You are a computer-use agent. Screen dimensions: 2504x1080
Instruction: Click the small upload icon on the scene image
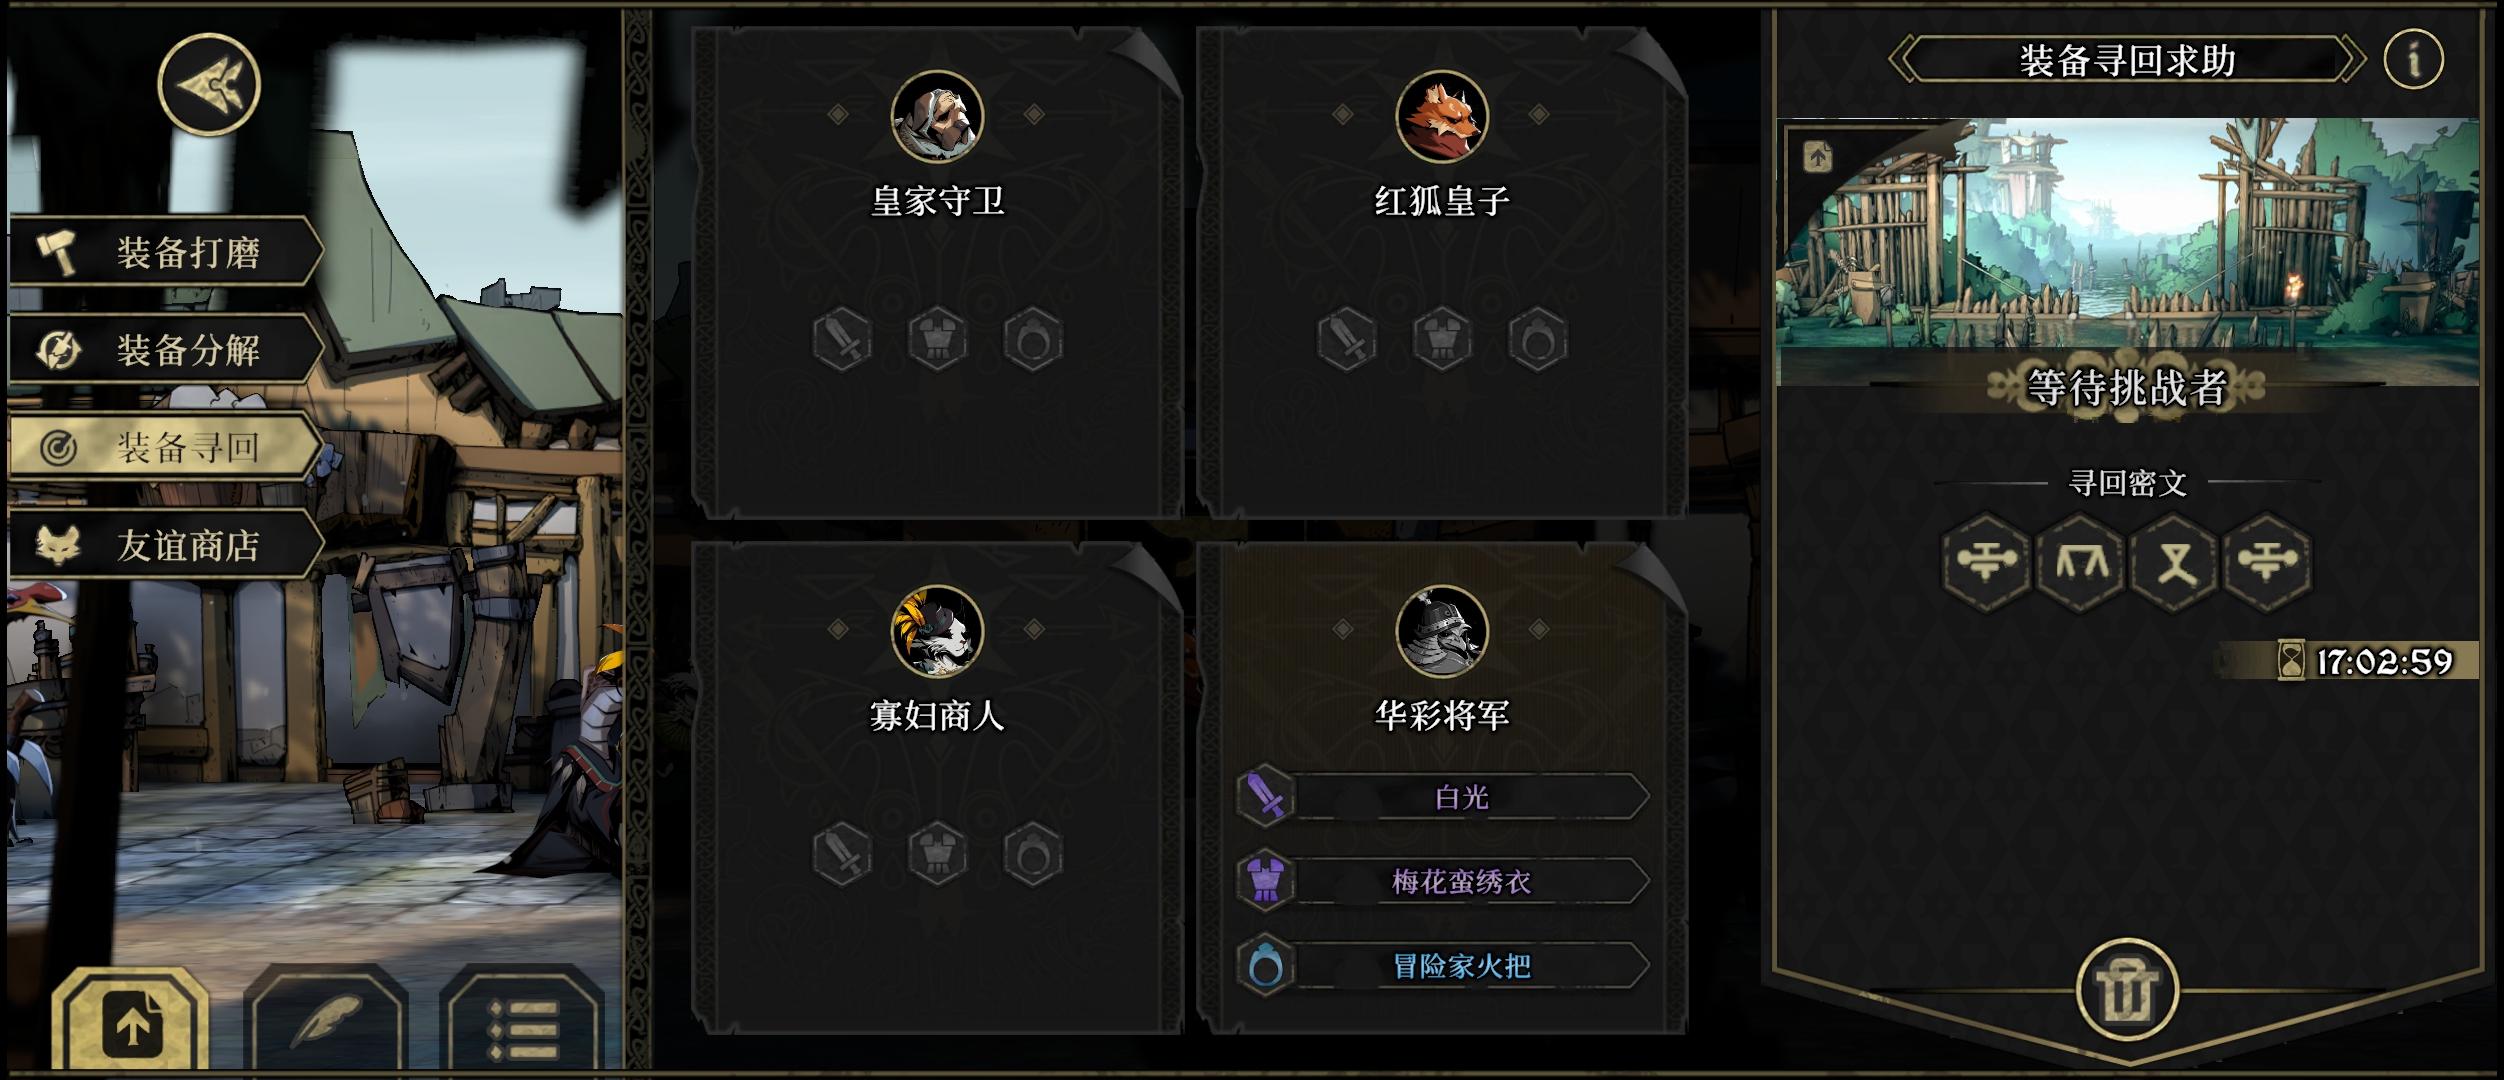tap(1818, 157)
